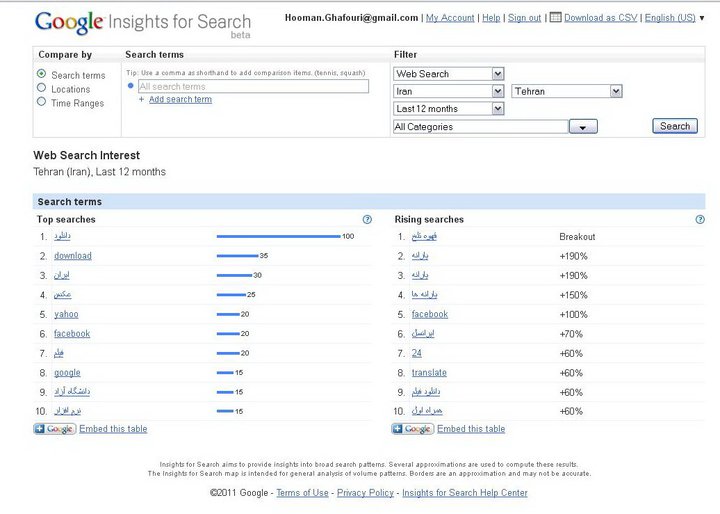Expand the All Categories dropdown arrow
Image resolution: width=720 pixels, height=514 pixels.
[x=583, y=127]
